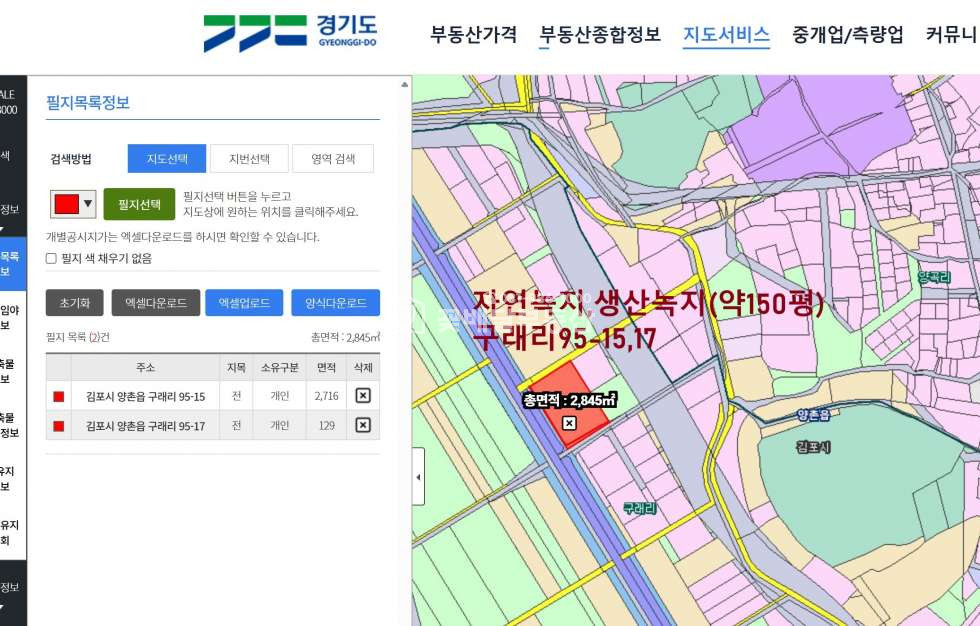Download the template via 양식다운로드
Viewport: 980px width, 626px height.
click(335, 303)
